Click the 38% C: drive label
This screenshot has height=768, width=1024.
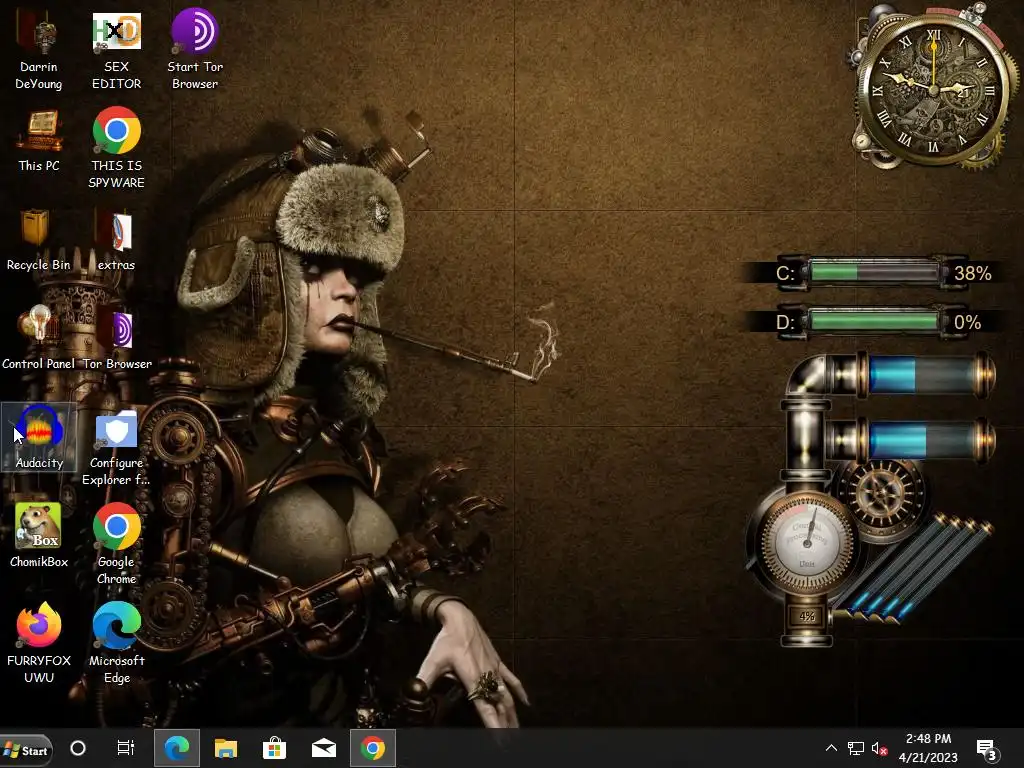click(x=972, y=273)
